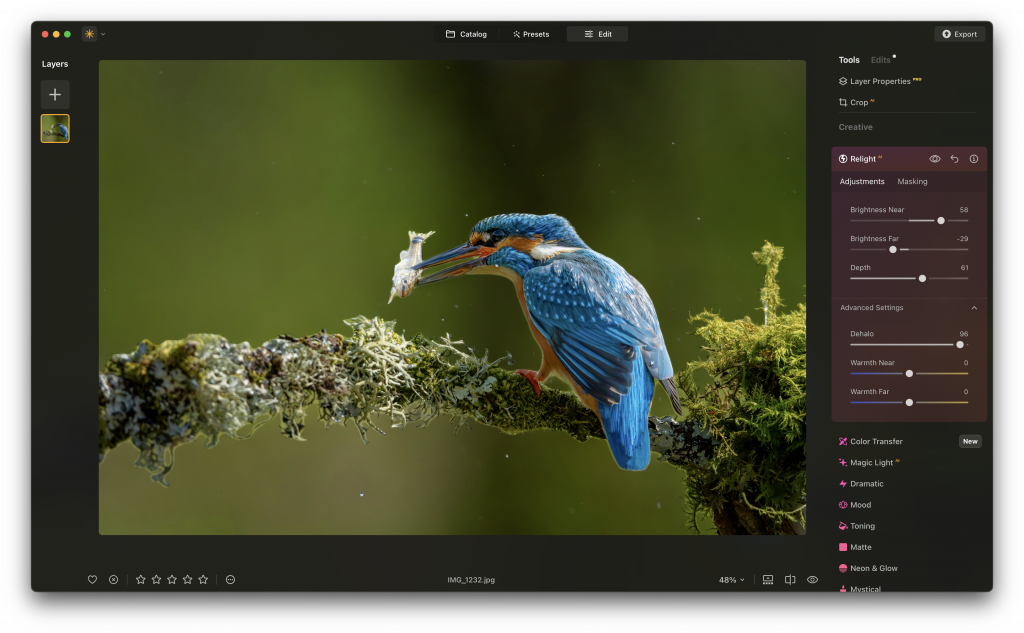
Task: Collapse Advanced Settings chevron
Action: tap(974, 308)
